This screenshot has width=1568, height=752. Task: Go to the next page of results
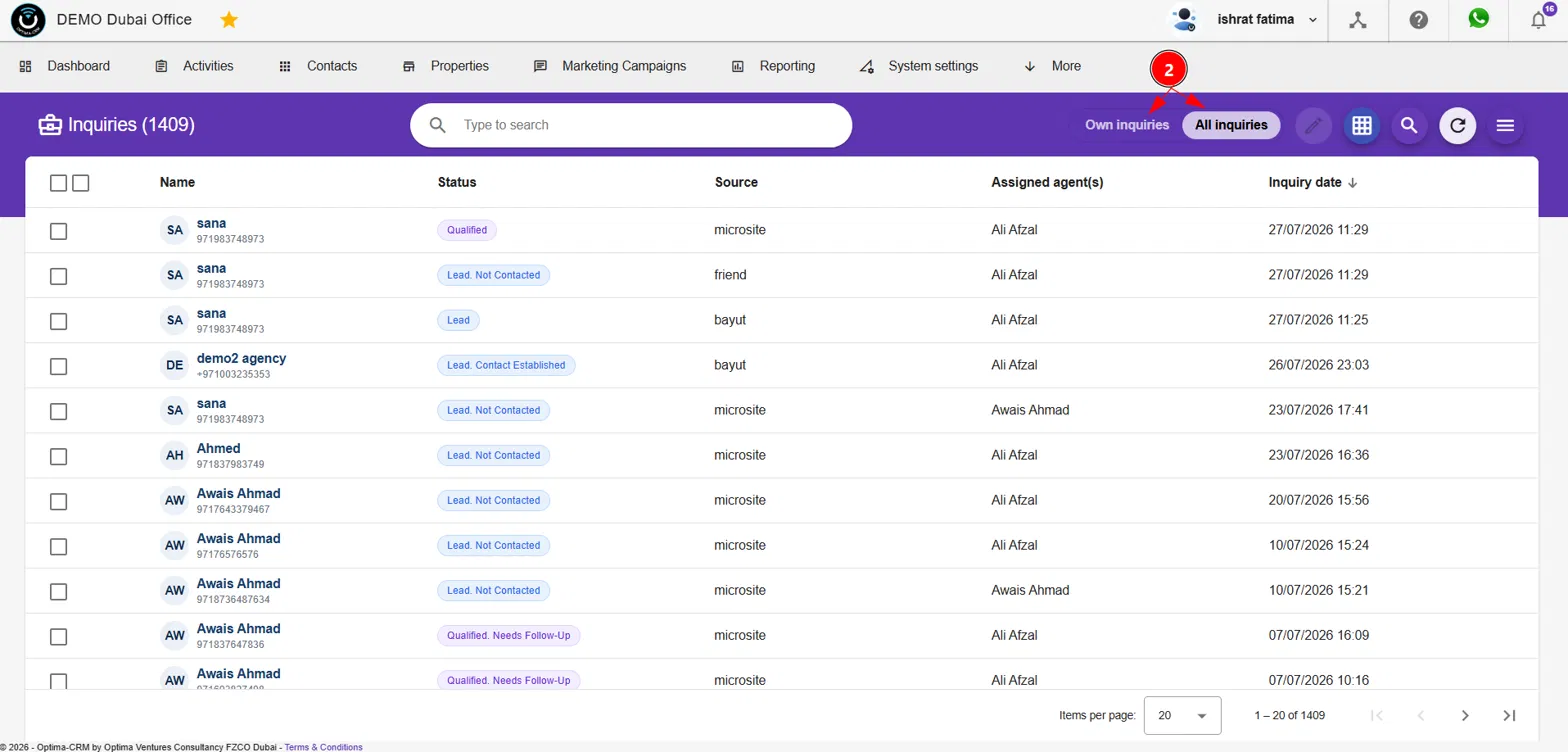[1465, 716]
